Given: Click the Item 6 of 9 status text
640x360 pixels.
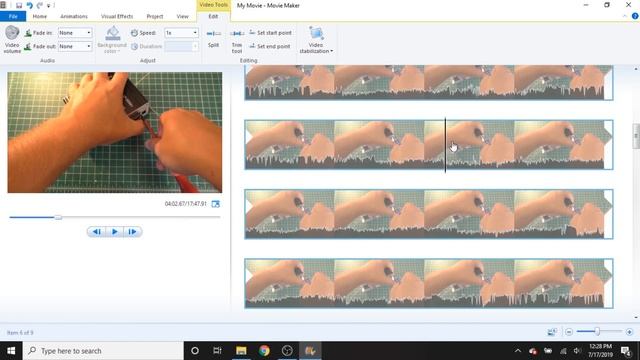Looking at the screenshot, I should 20,333.
